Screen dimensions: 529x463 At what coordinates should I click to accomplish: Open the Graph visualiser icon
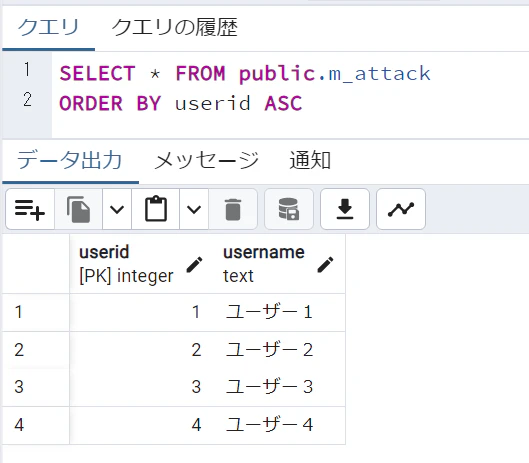(401, 209)
